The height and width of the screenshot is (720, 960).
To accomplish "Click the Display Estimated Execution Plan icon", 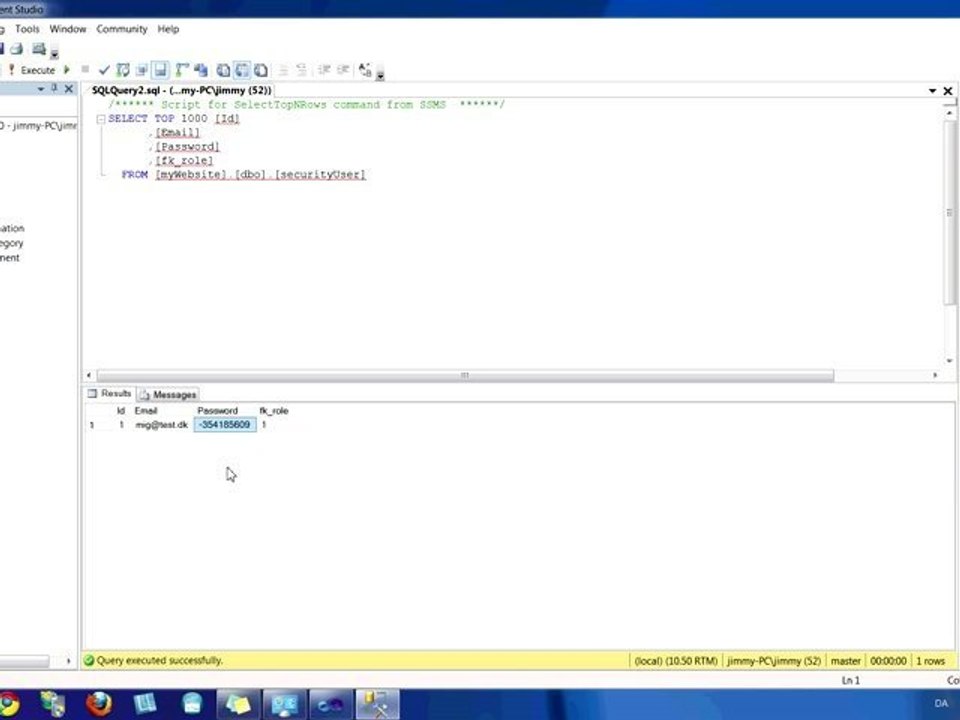I will [x=123, y=70].
